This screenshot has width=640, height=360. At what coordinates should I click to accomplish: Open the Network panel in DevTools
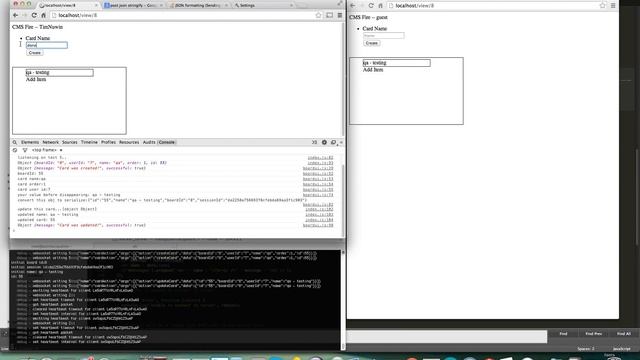click(x=51, y=142)
